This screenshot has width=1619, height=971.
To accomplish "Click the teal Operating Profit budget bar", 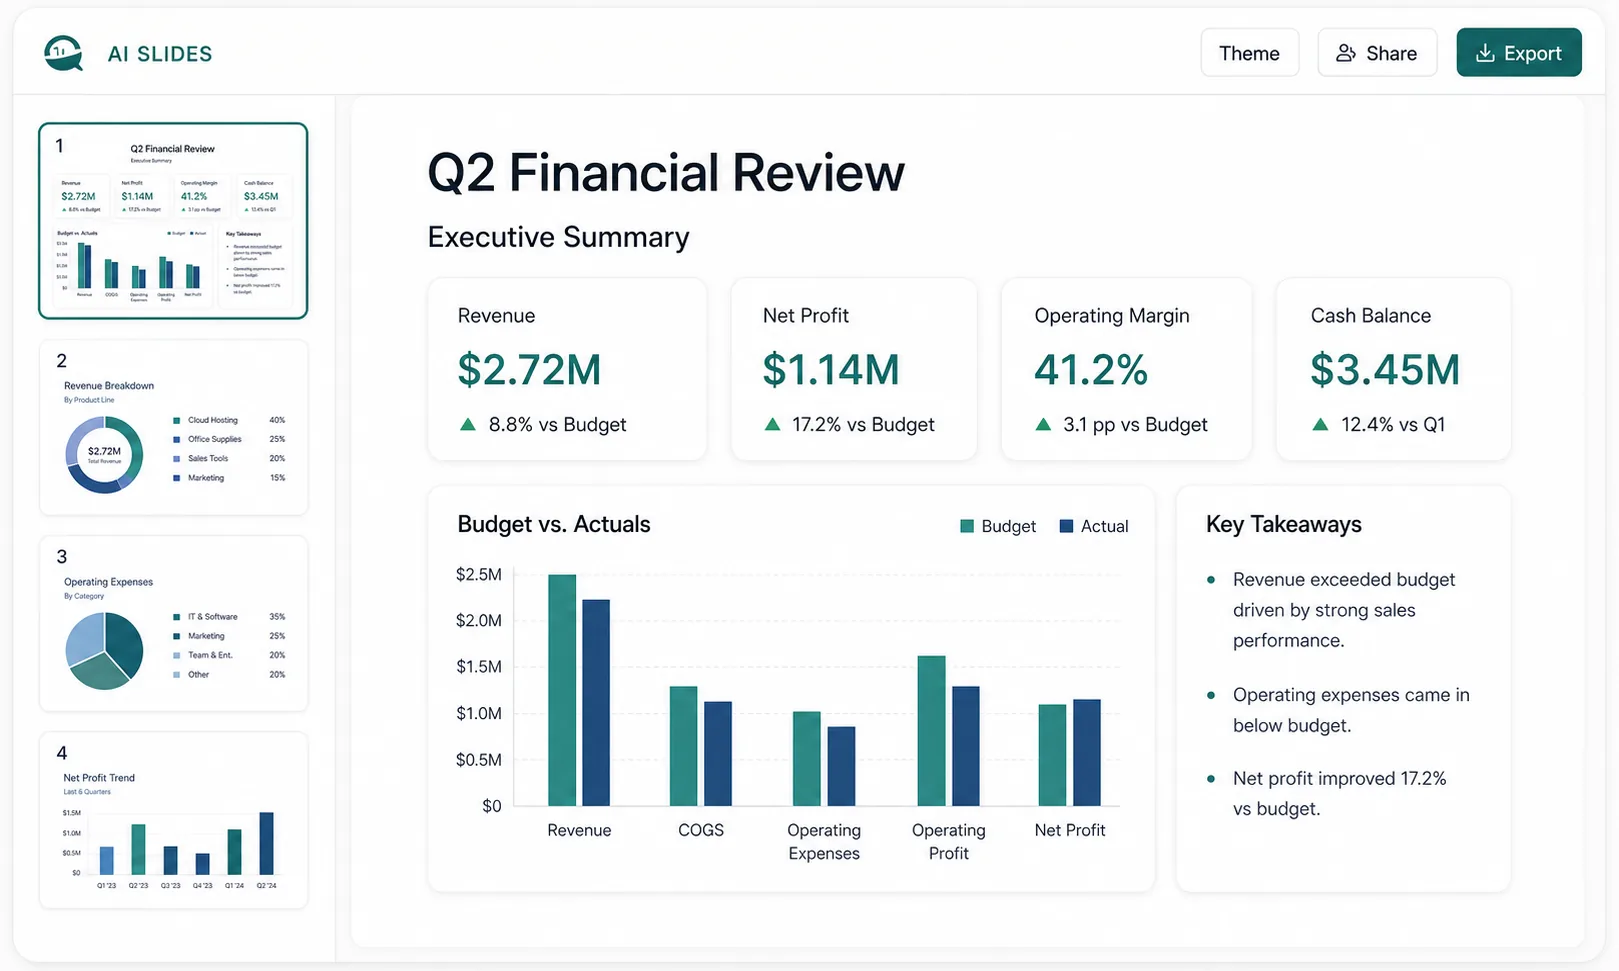I will point(932,731).
